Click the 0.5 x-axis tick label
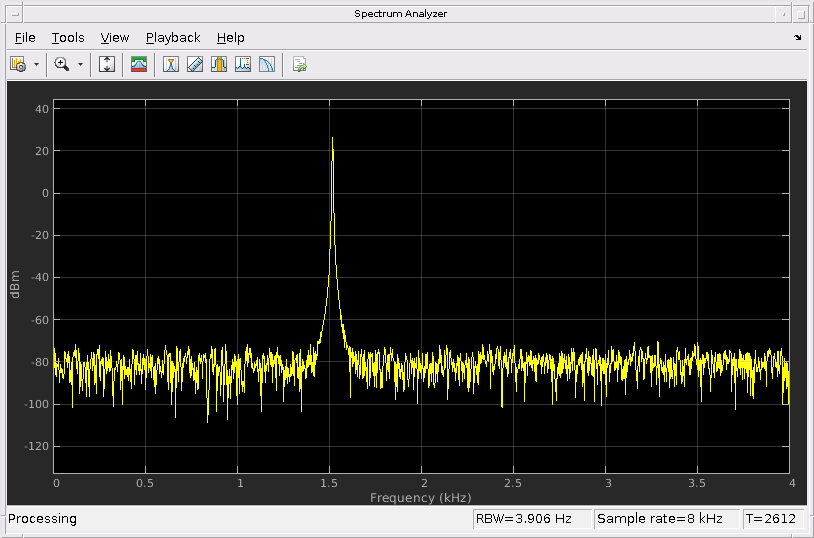 pos(145,483)
